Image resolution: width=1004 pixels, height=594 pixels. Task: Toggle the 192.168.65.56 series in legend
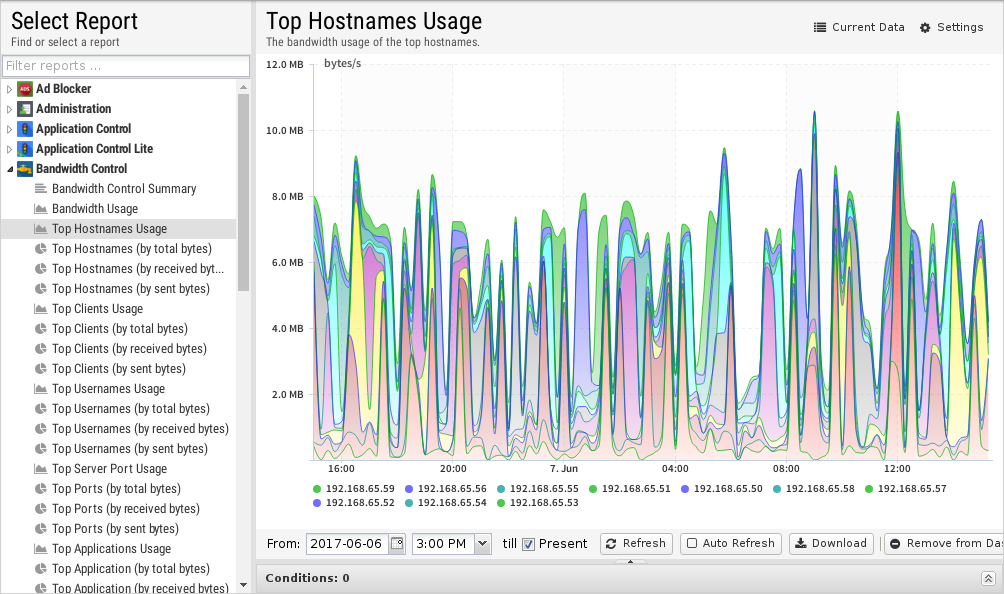coord(446,488)
